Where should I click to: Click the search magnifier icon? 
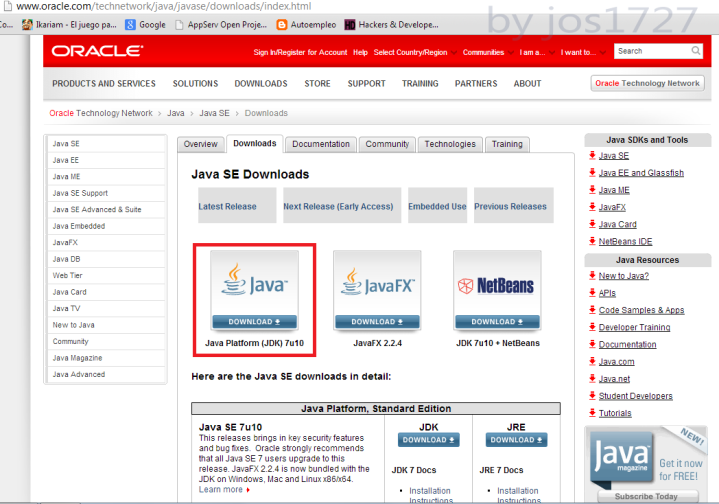(x=696, y=50)
